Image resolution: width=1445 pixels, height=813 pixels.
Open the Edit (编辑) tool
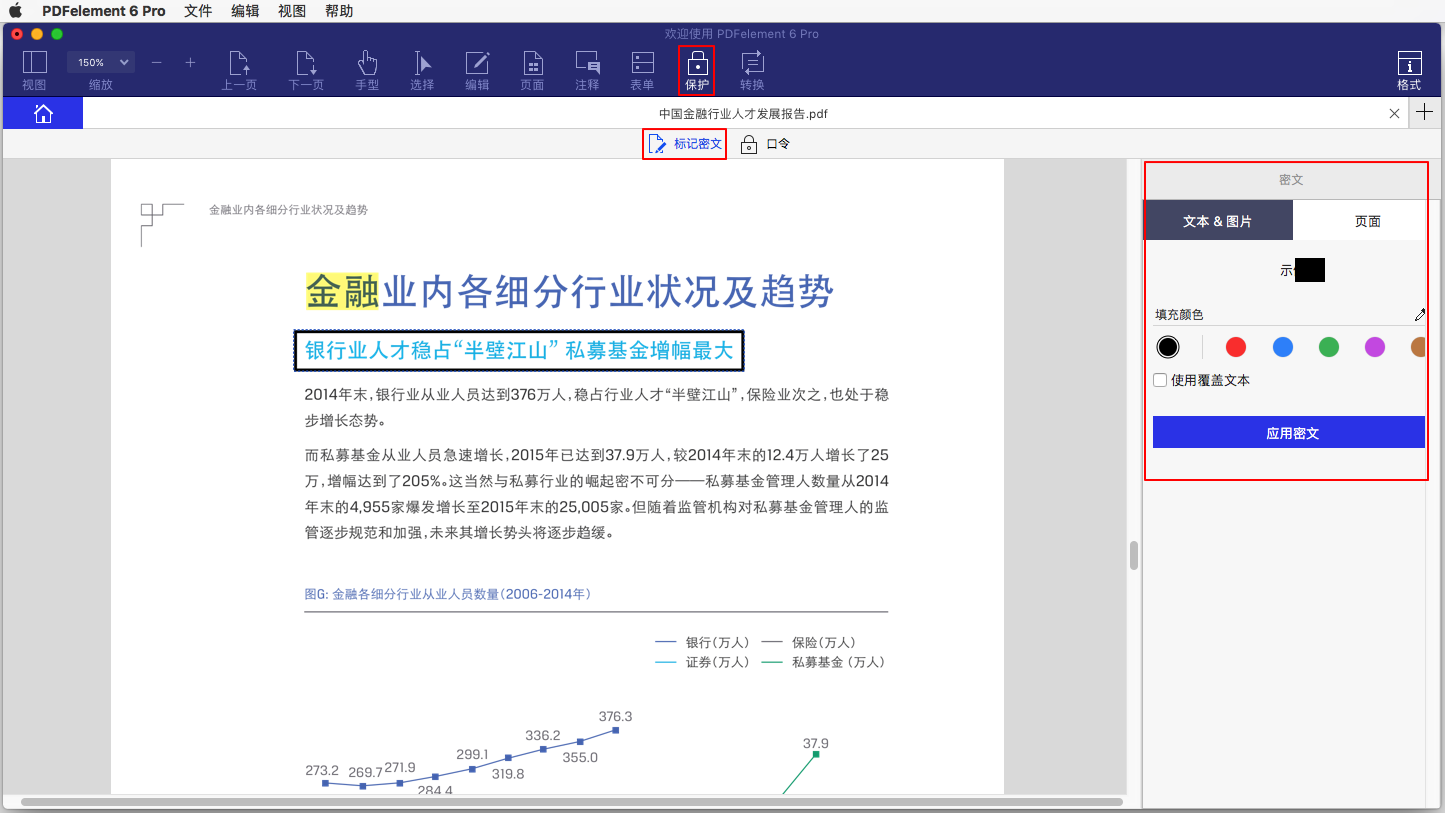click(x=477, y=64)
